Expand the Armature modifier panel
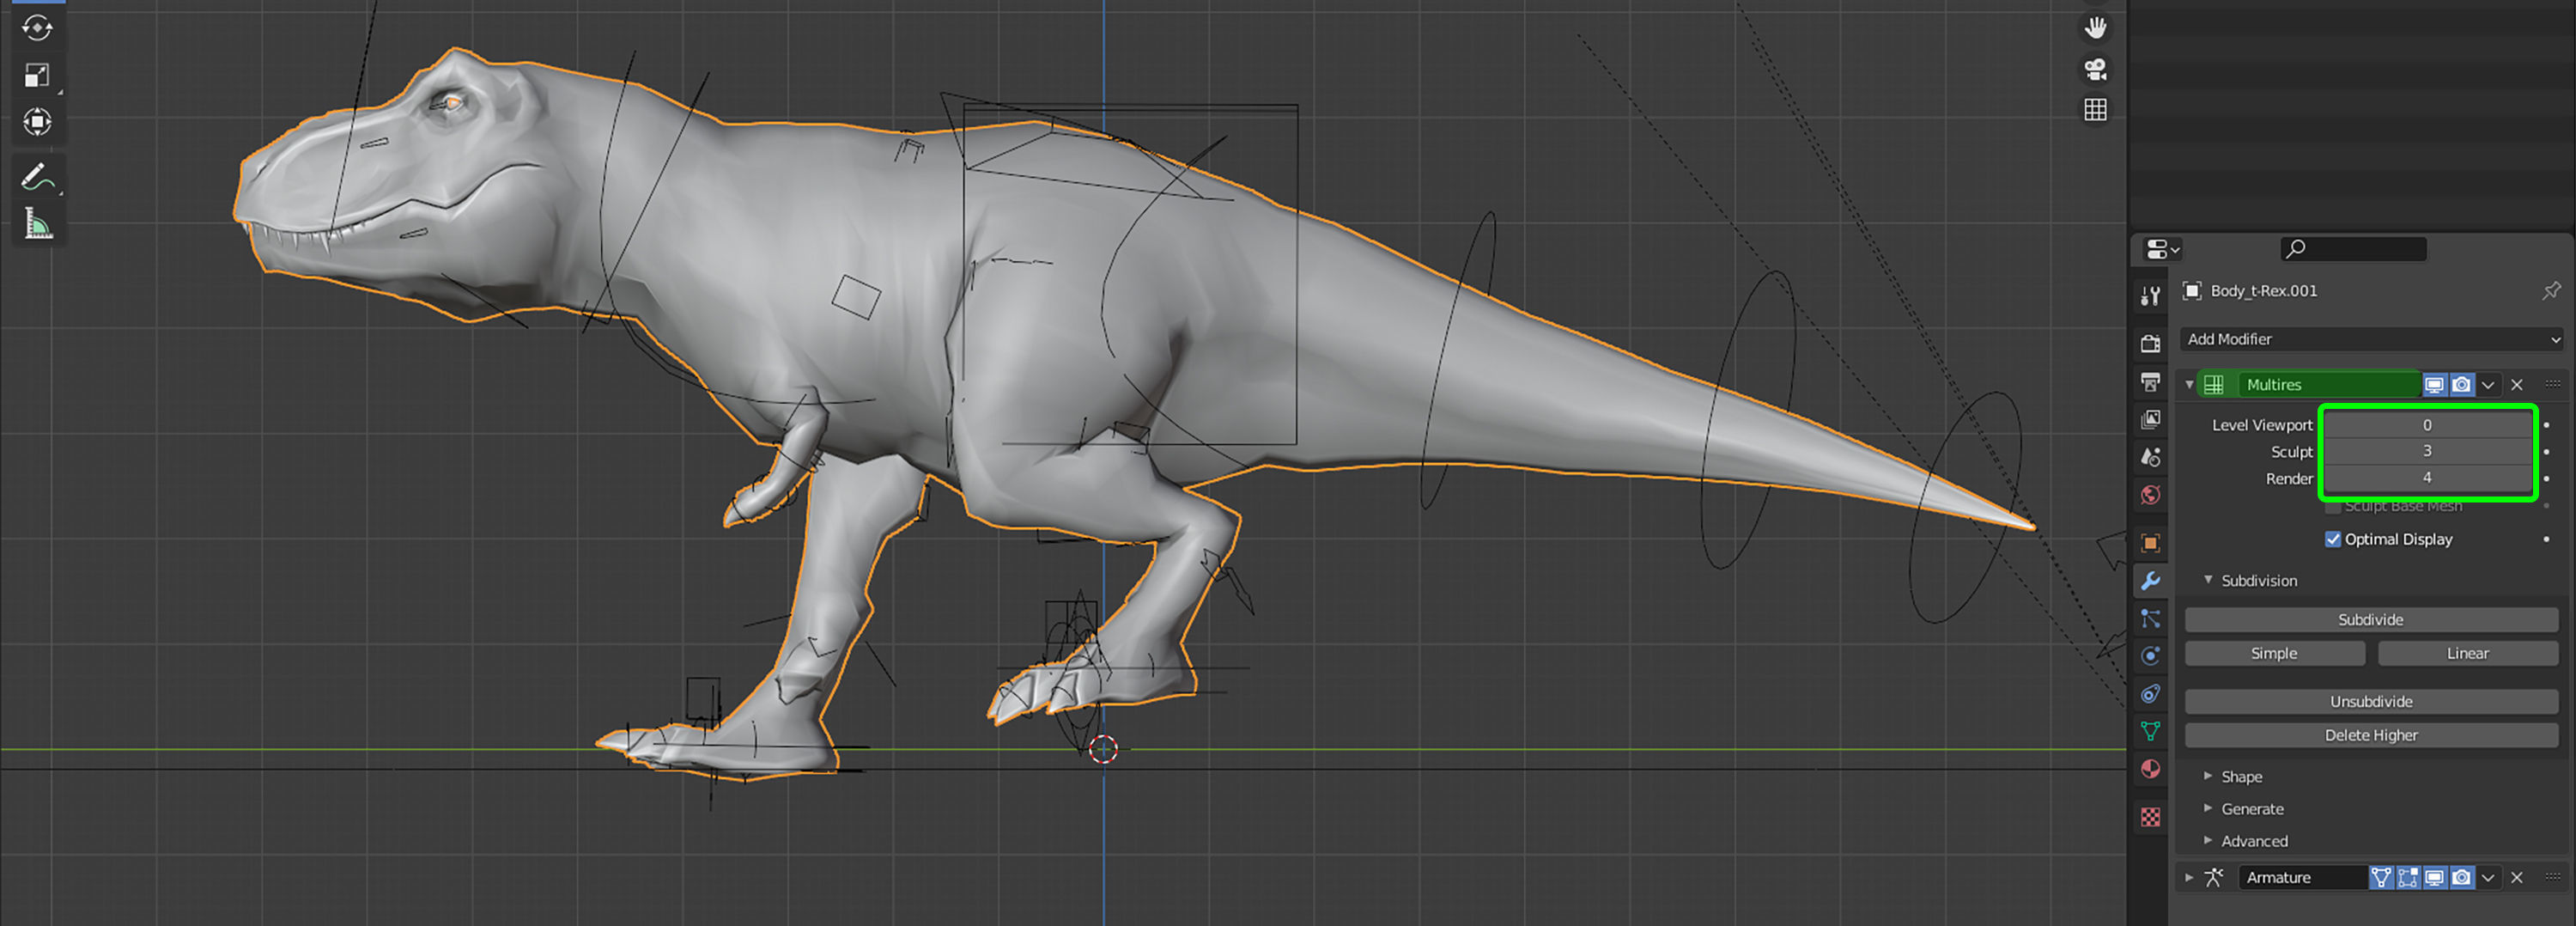 [x=2189, y=878]
